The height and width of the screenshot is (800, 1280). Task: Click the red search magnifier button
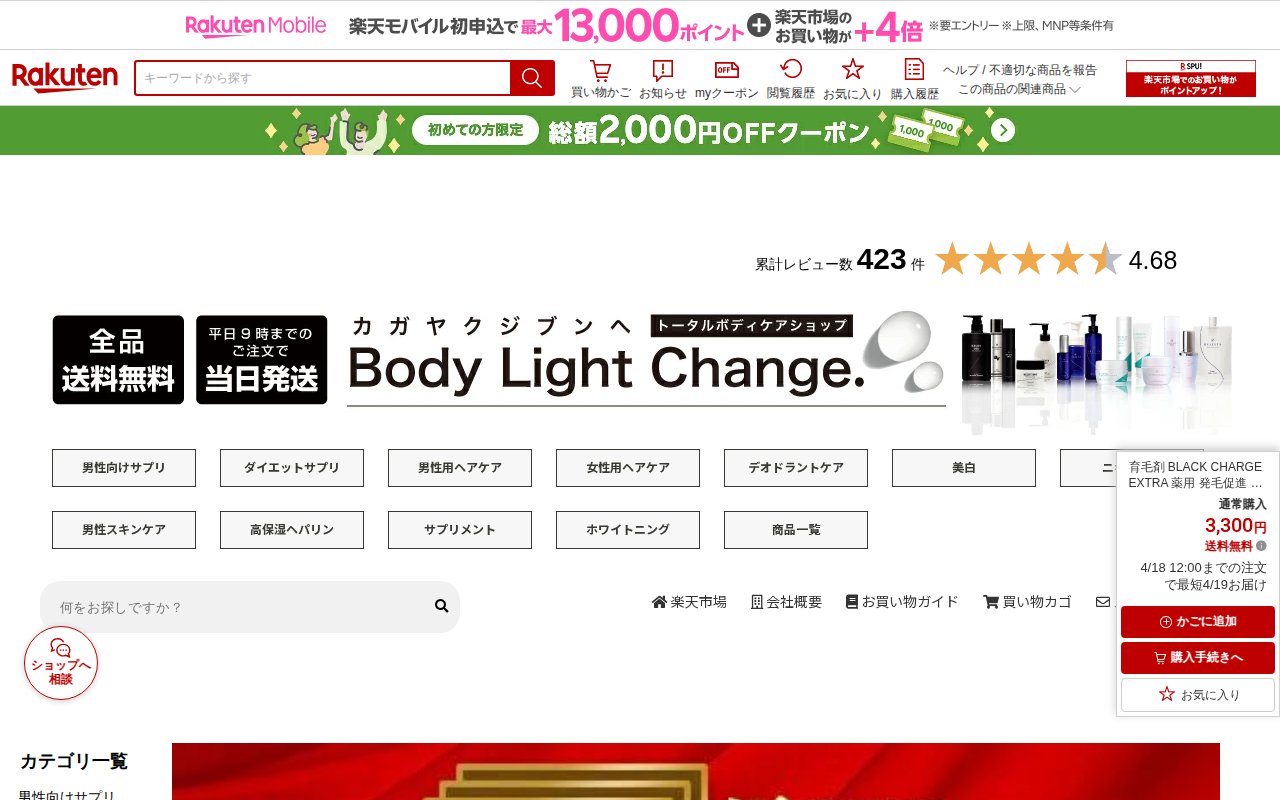[532, 78]
